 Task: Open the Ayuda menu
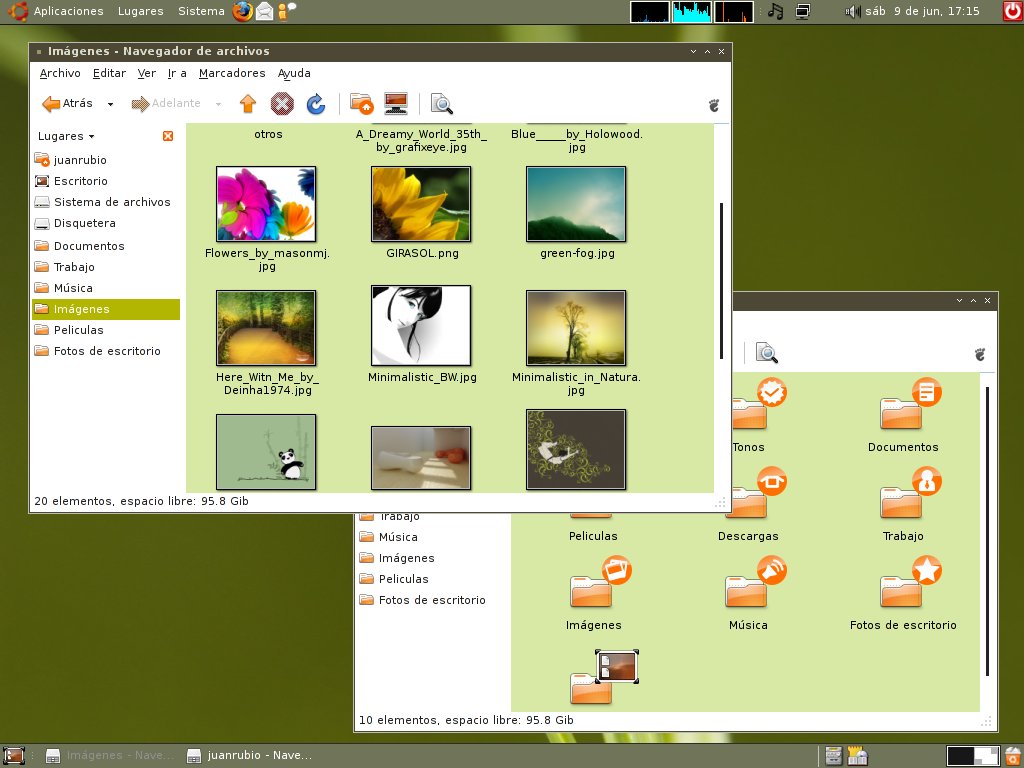[294, 73]
